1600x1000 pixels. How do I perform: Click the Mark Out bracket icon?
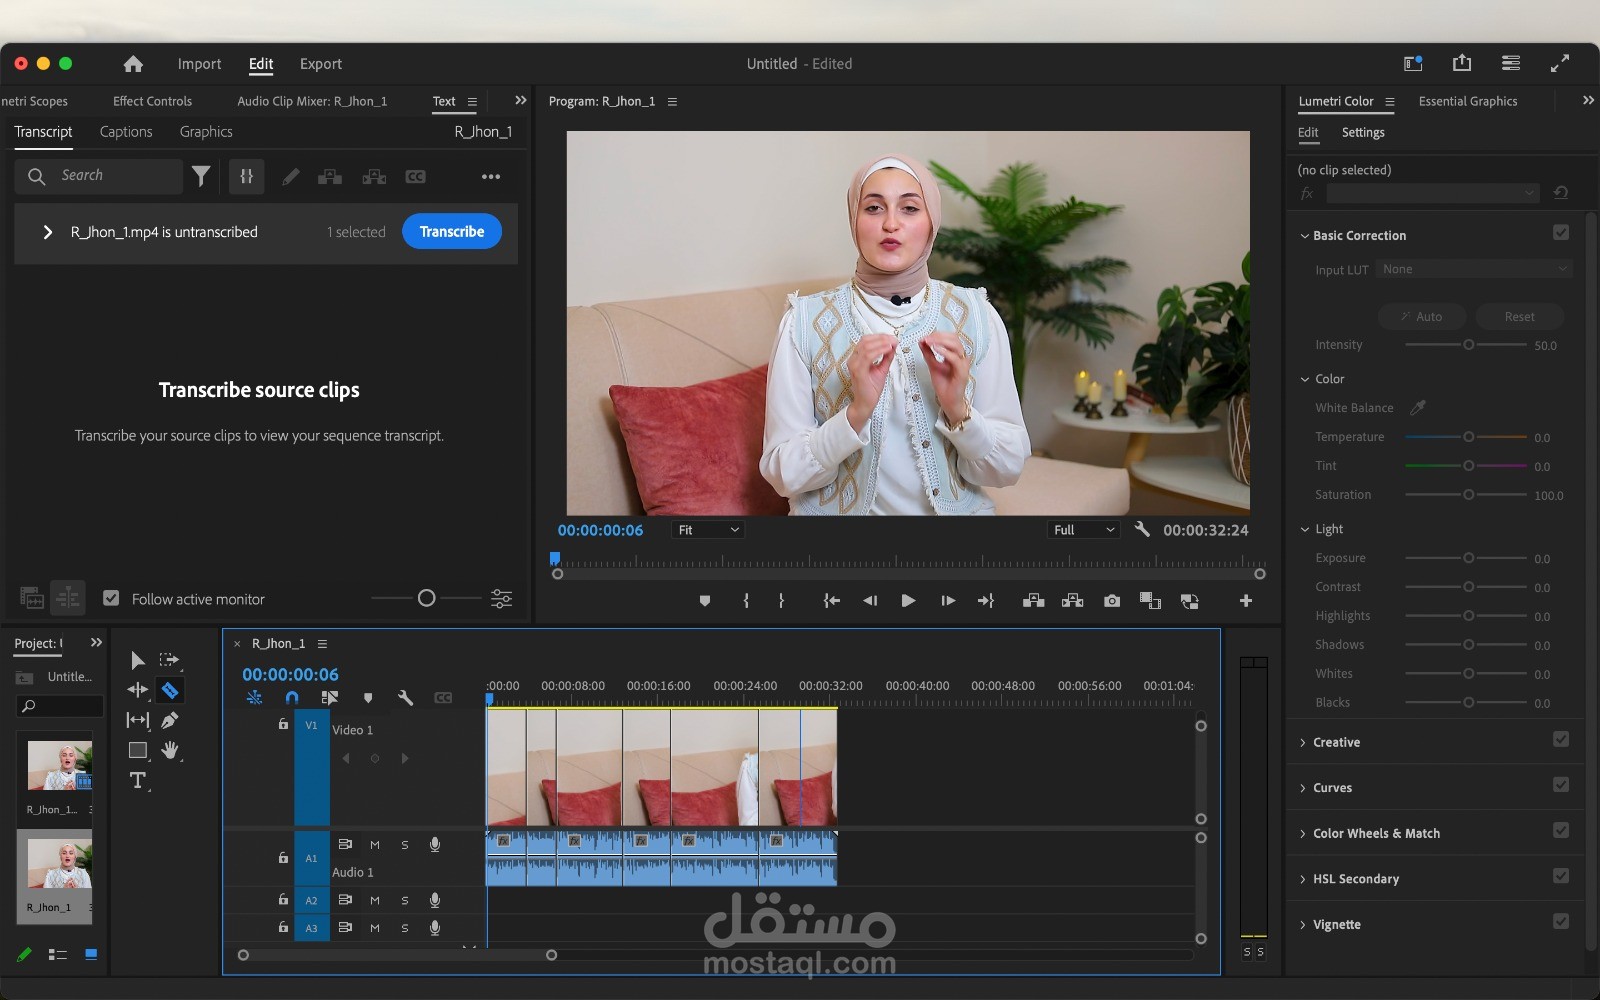pos(781,601)
